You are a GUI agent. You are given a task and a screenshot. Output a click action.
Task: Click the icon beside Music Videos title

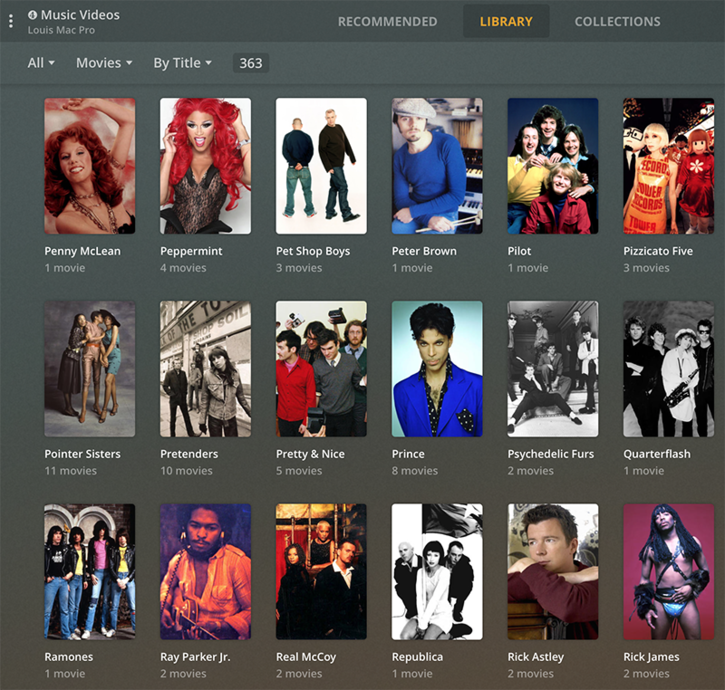pos(32,15)
